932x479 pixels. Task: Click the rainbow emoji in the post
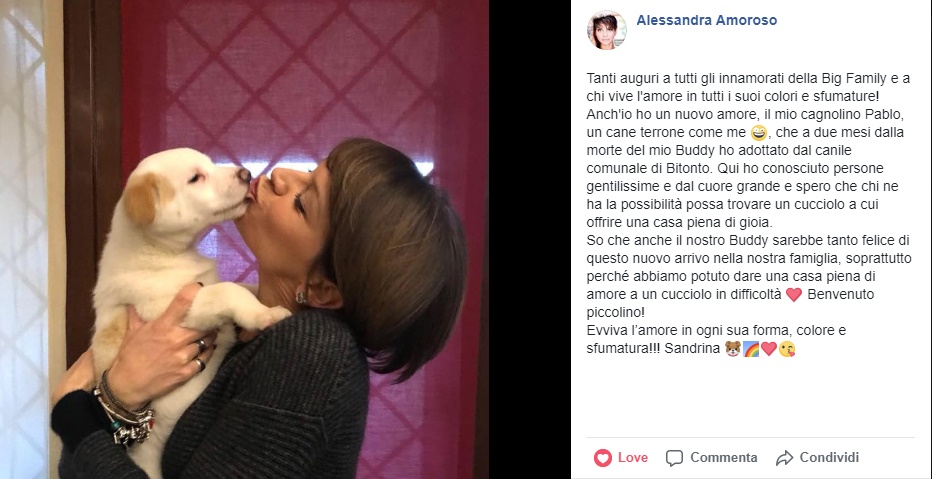pyautogui.click(x=751, y=349)
